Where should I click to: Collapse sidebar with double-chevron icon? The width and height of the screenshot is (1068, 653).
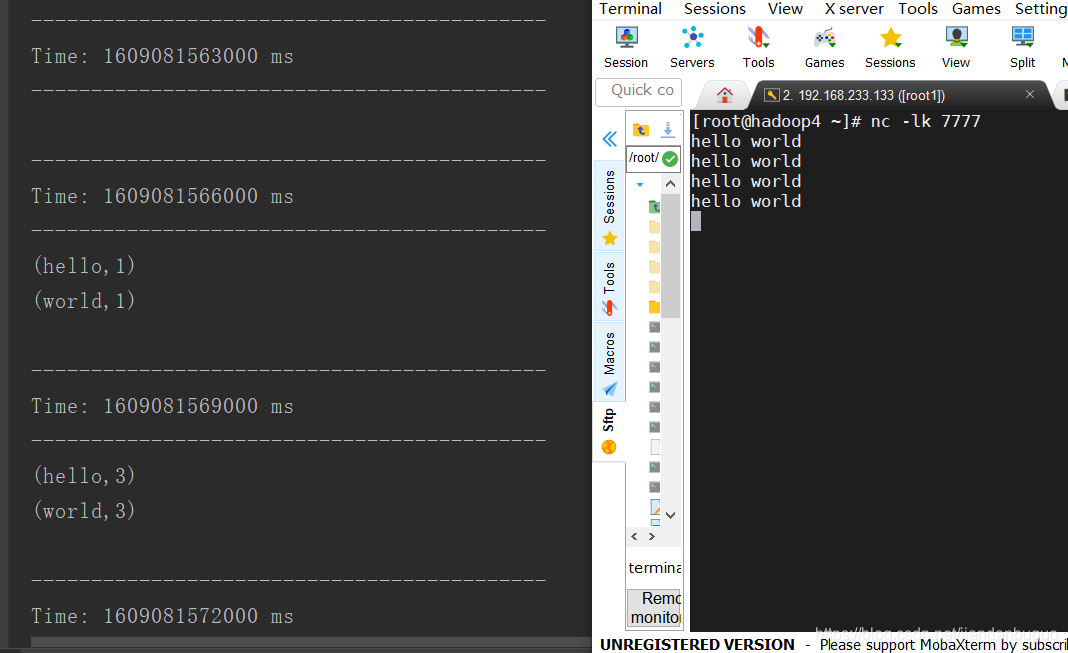click(x=610, y=139)
